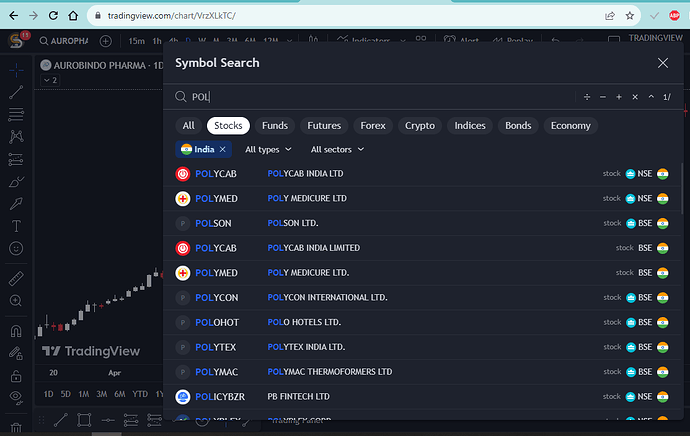Switch to the Indices tab
The height and width of the screenshot is (436, 690).
(470, 126)
